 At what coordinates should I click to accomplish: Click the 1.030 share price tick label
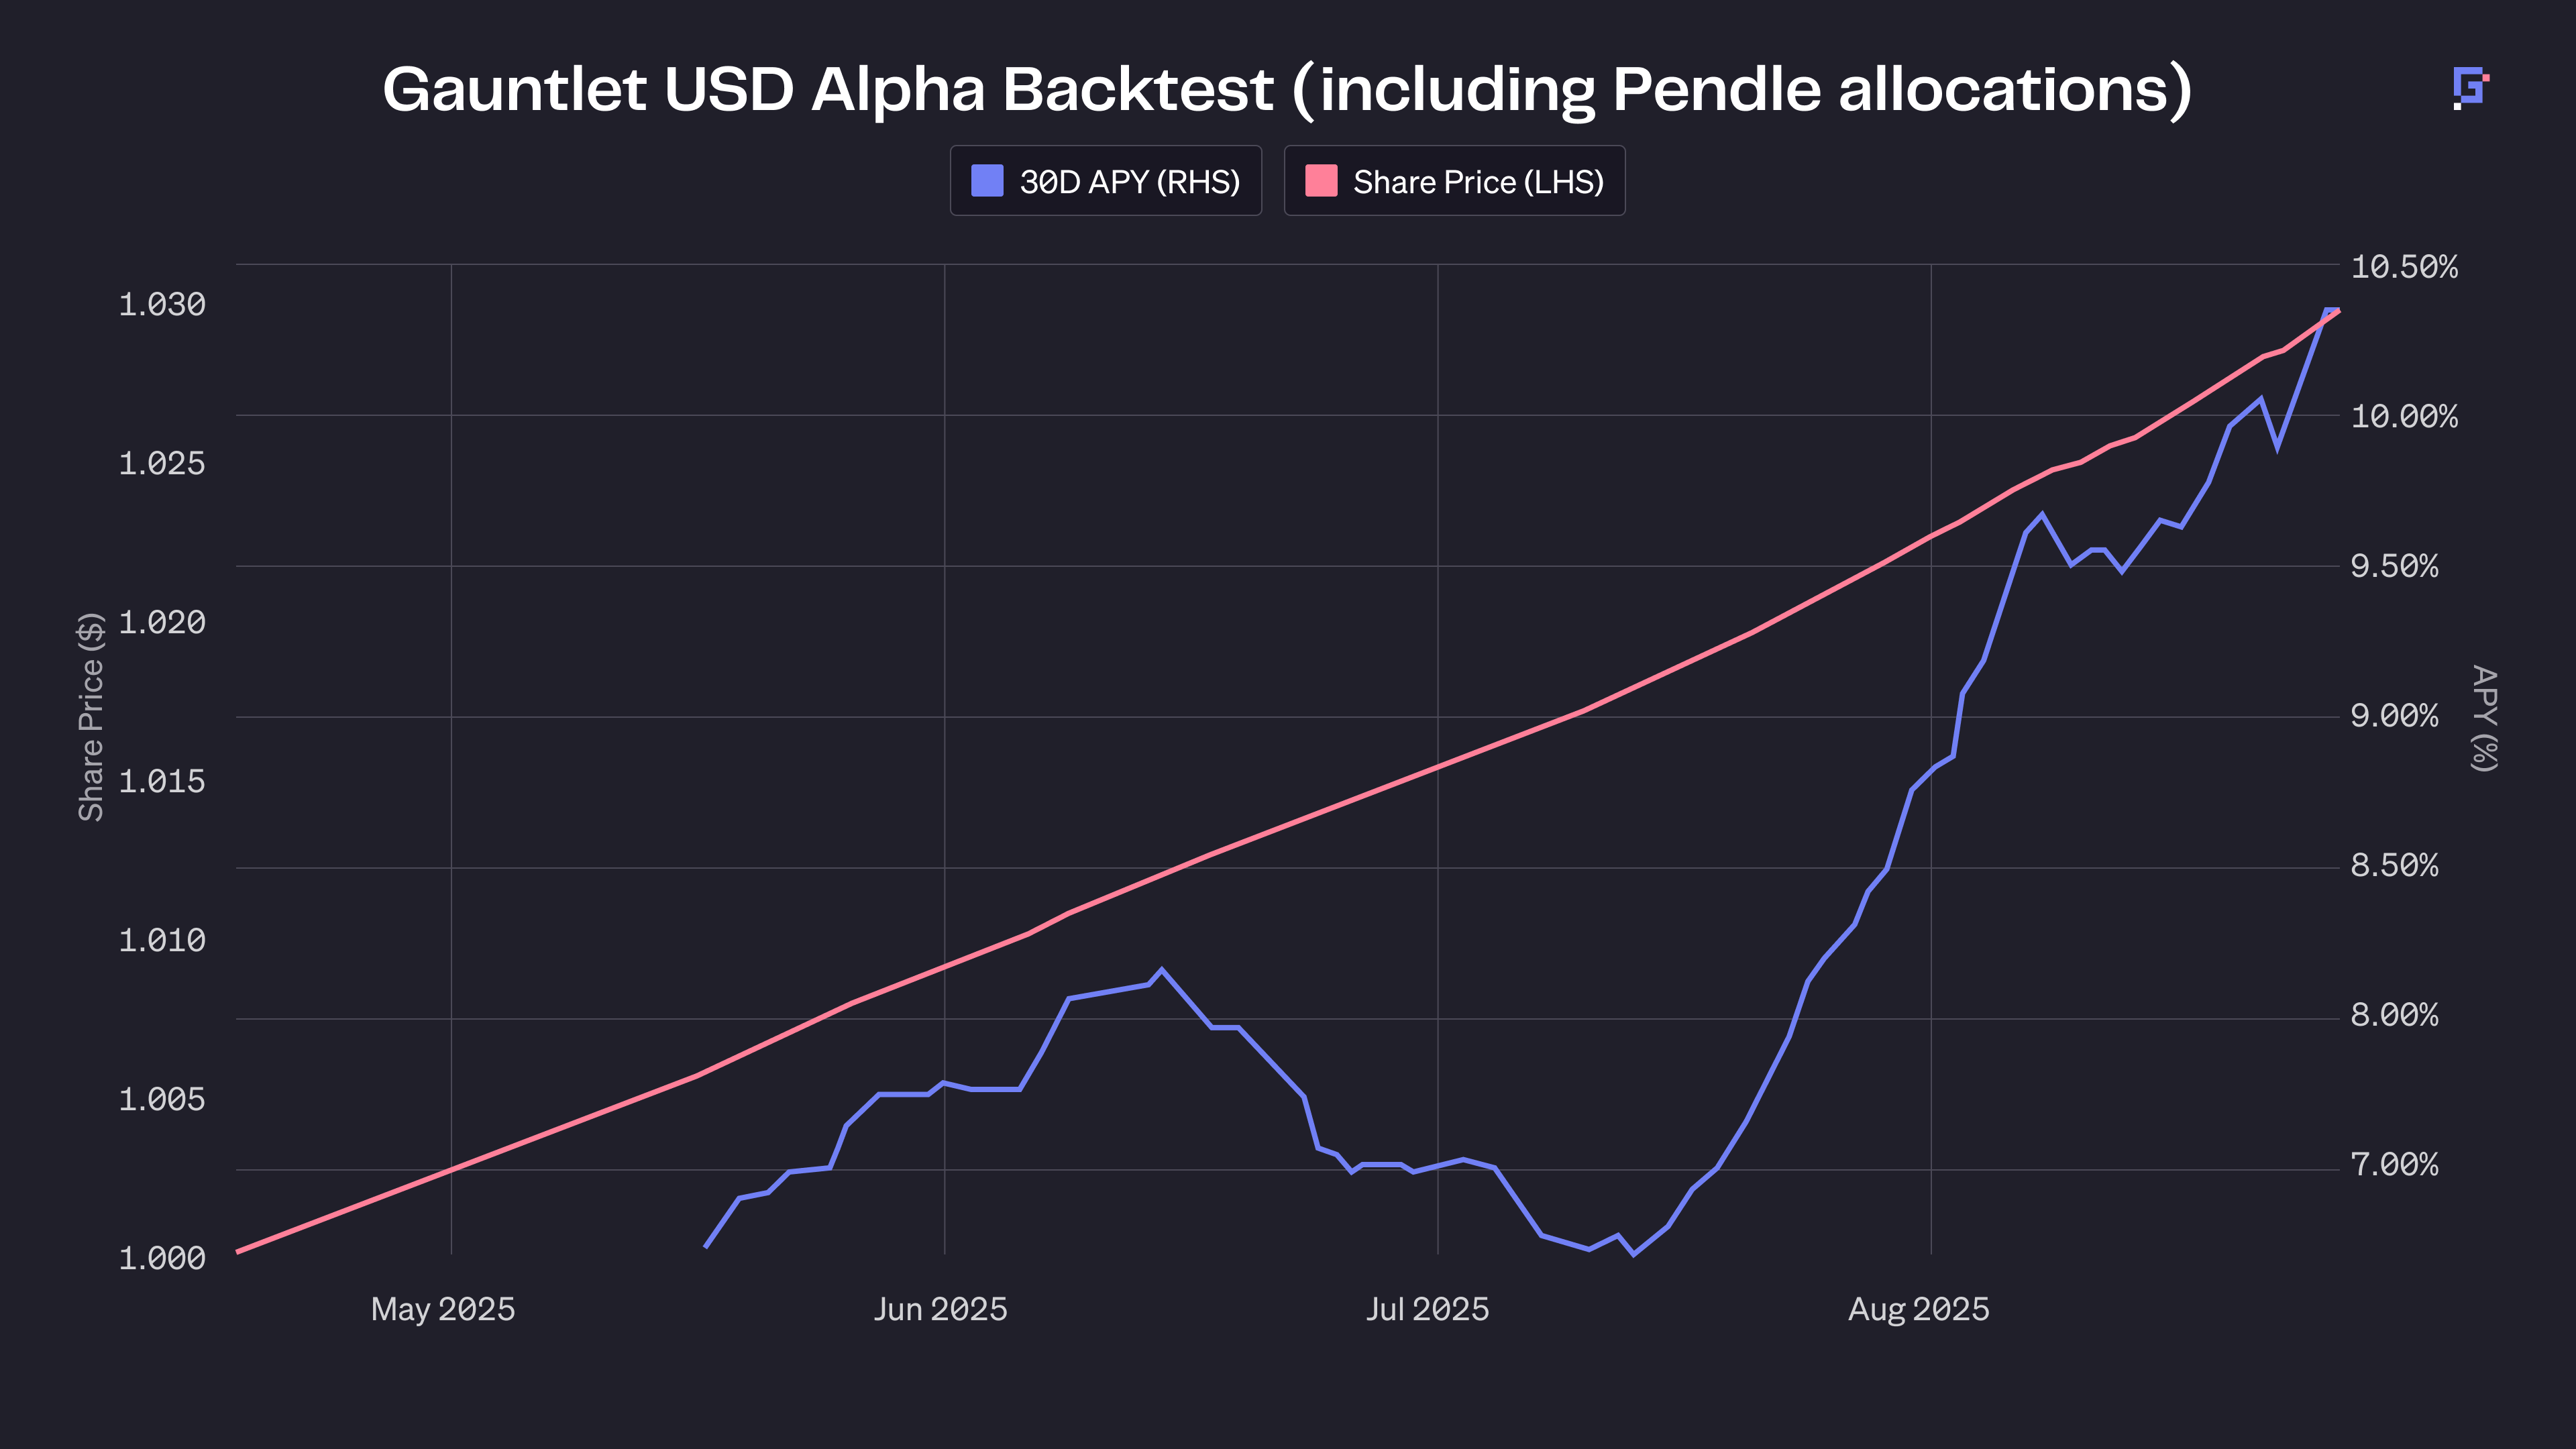point(162,304)
